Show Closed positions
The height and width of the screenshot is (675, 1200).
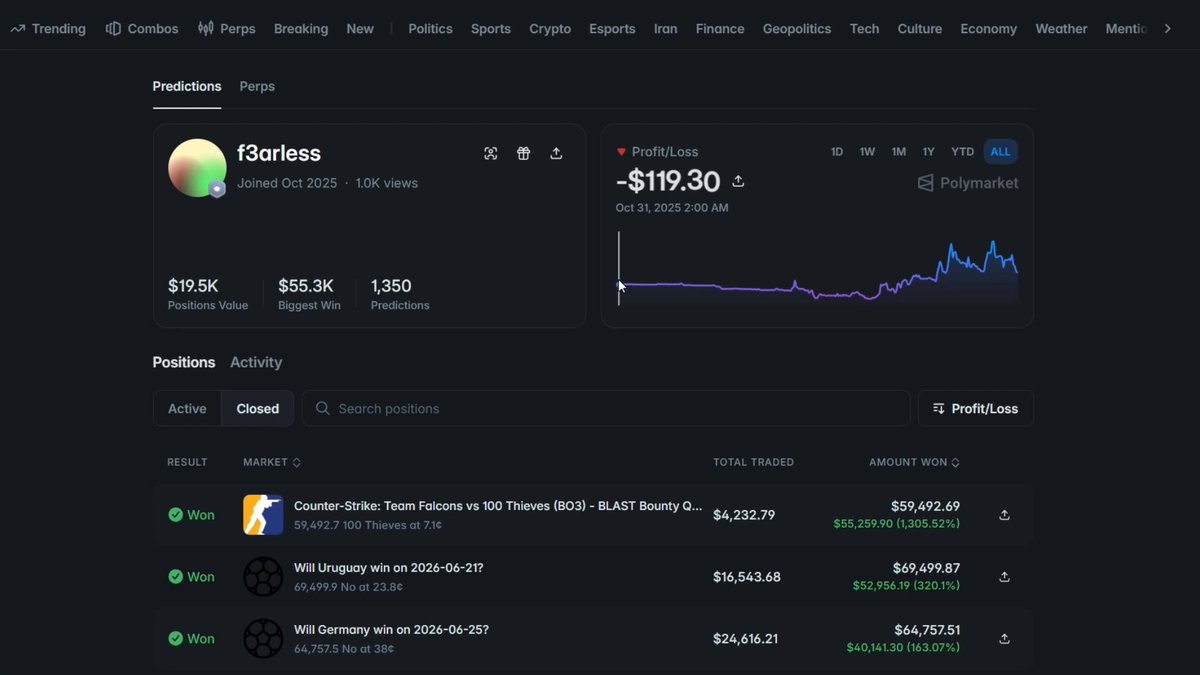[258, 408]
